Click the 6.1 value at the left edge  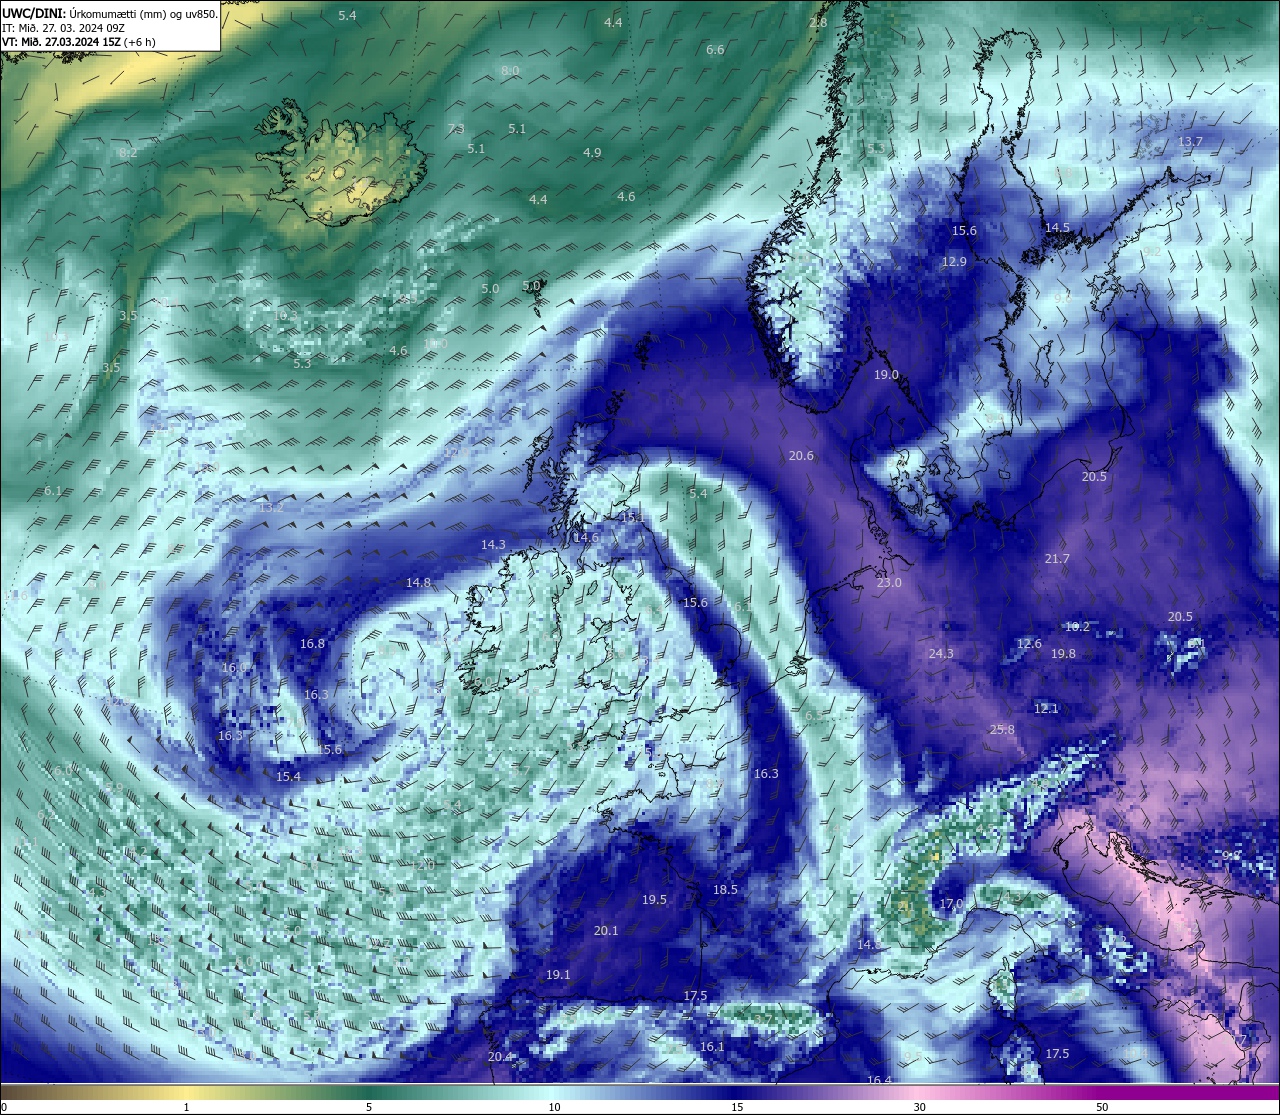pos(53,490)
